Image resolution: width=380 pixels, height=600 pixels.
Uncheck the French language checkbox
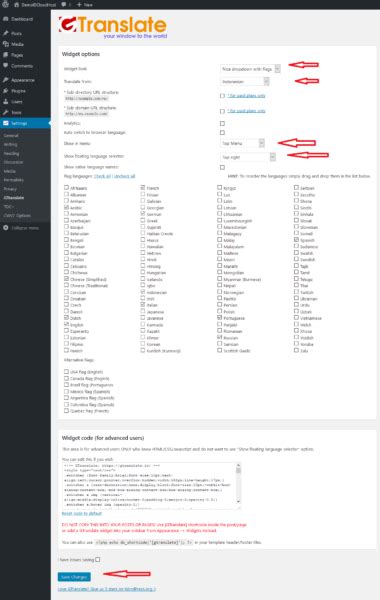click(143, 188)
